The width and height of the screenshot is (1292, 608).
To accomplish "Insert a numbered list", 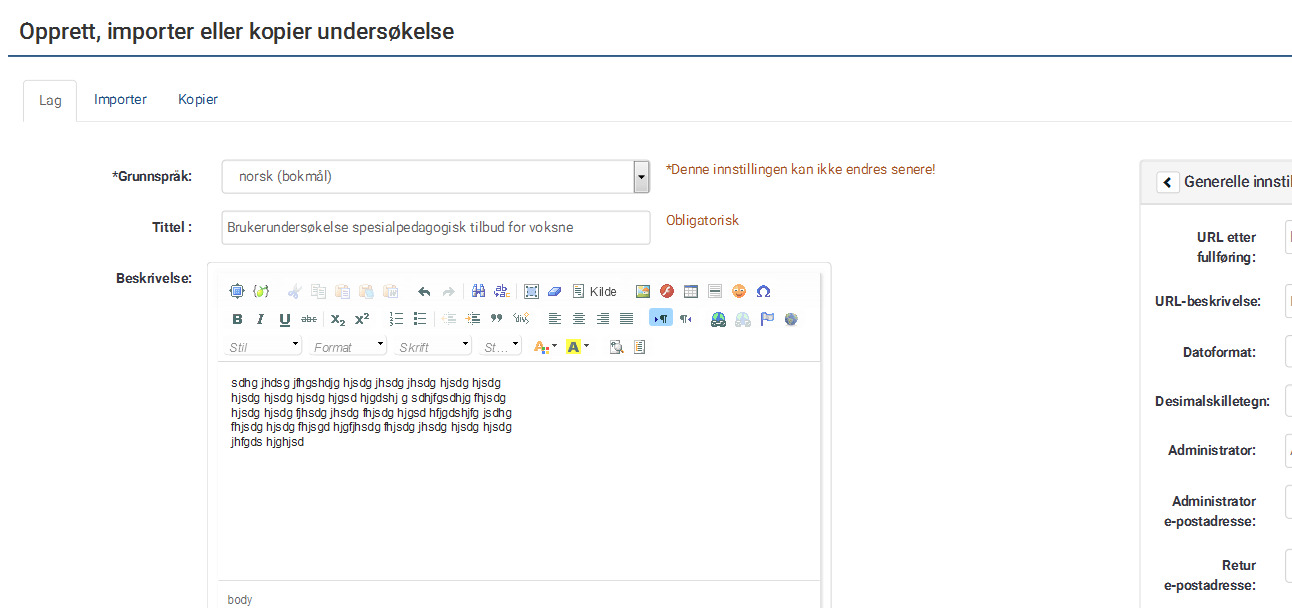I will point(396,319).
